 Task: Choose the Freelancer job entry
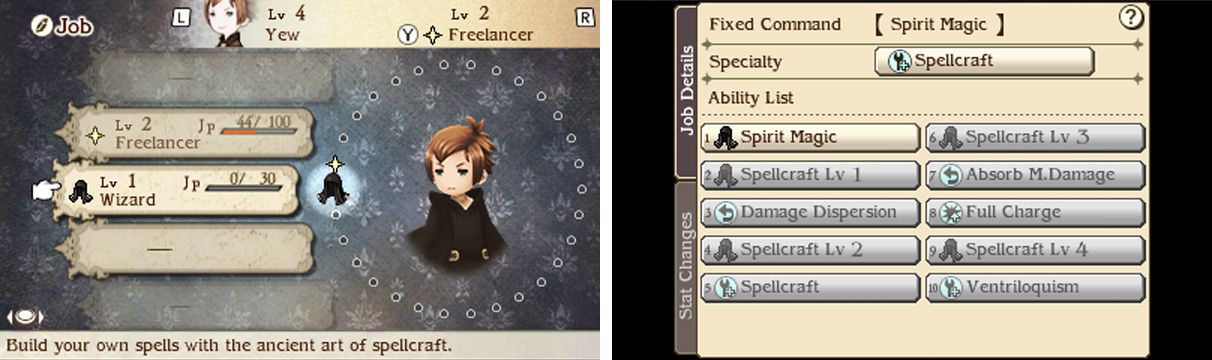[x=183, y=134]
